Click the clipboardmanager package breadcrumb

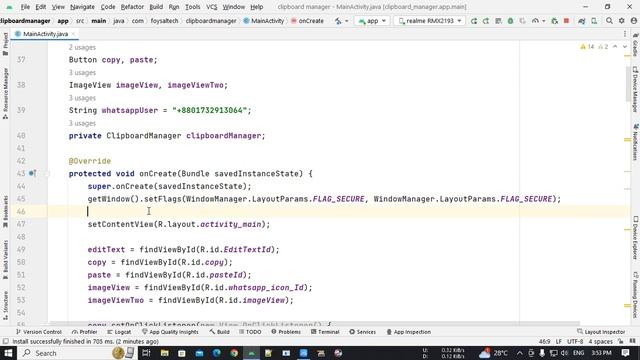click(x=211, y=21)
